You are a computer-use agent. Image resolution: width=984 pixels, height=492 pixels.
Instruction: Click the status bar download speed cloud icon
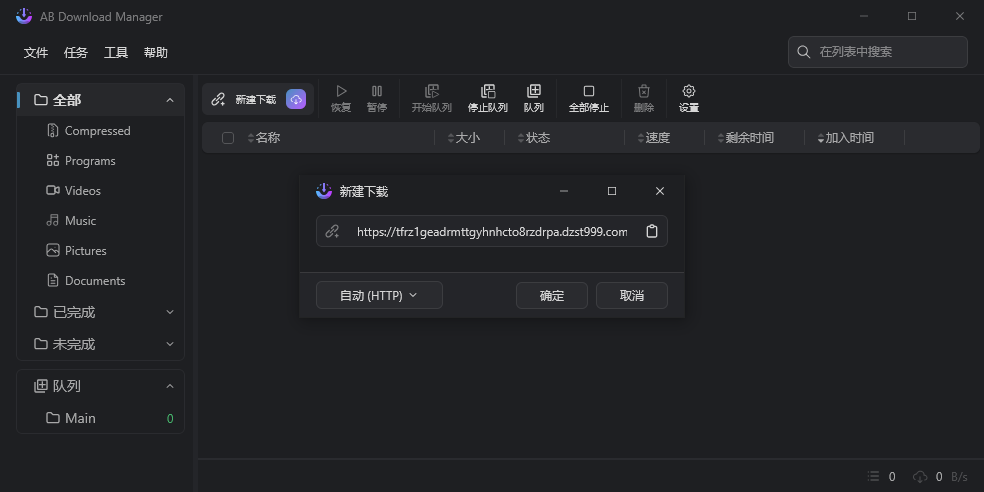920,477
